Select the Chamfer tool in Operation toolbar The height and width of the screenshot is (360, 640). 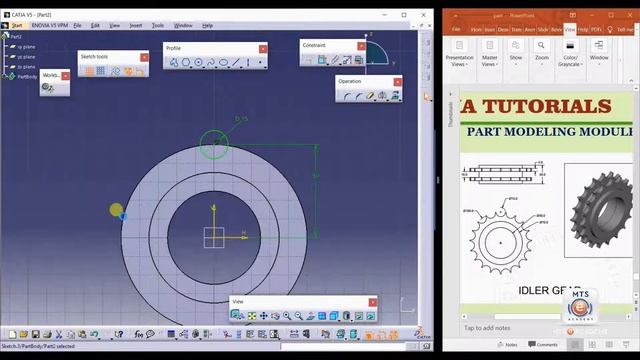358,96
